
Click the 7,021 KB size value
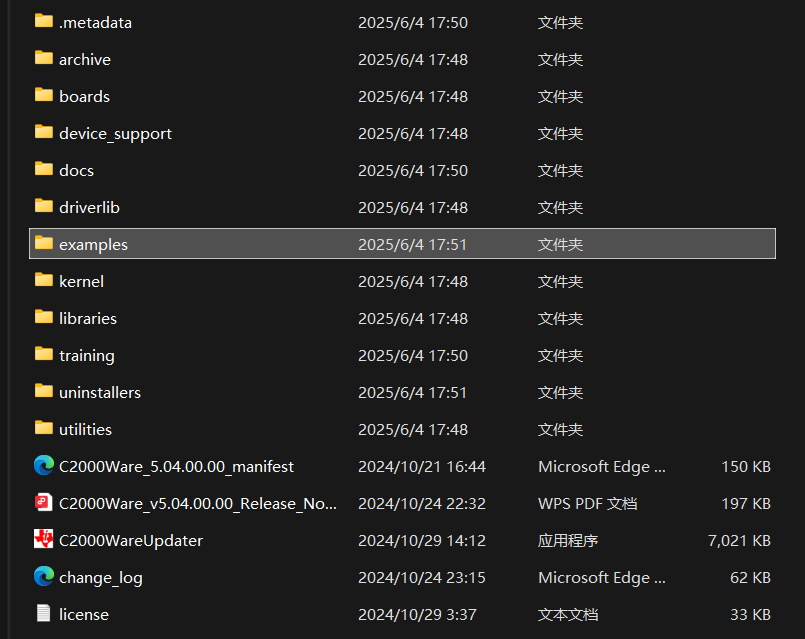[x=739, y=540]
